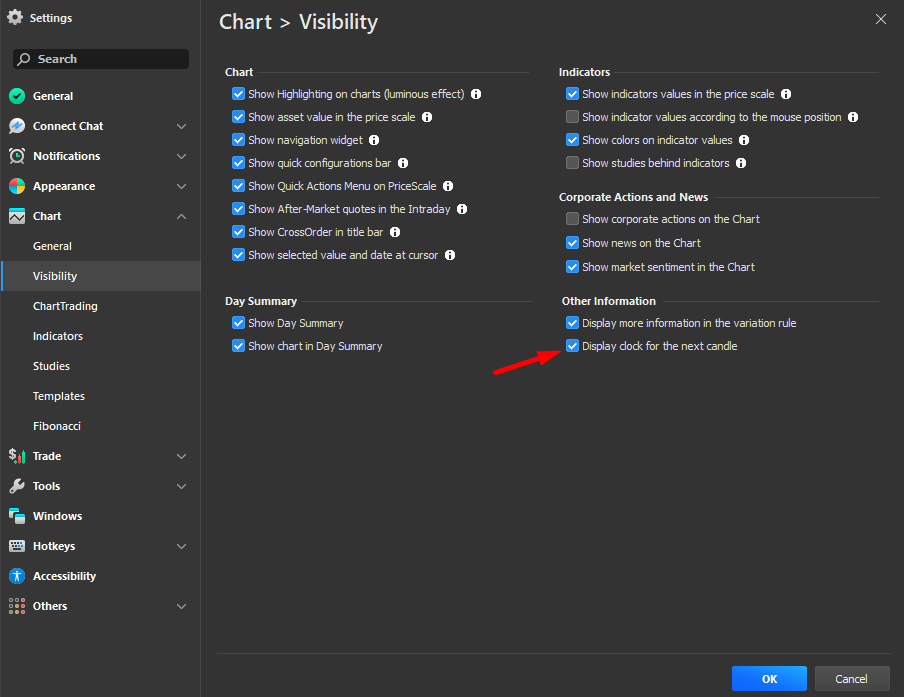The width and height of the screenshot is (904, 697).
Task: Enable Show corporate actions on the Chart
Action: (572, 219)
